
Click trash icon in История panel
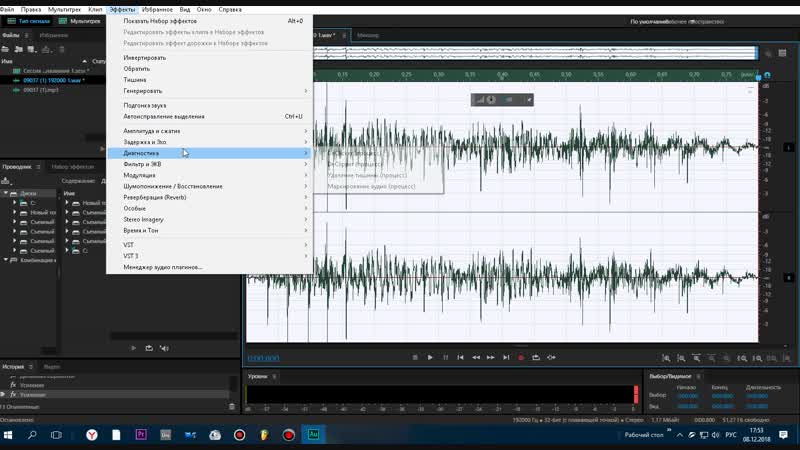[232, 406]
